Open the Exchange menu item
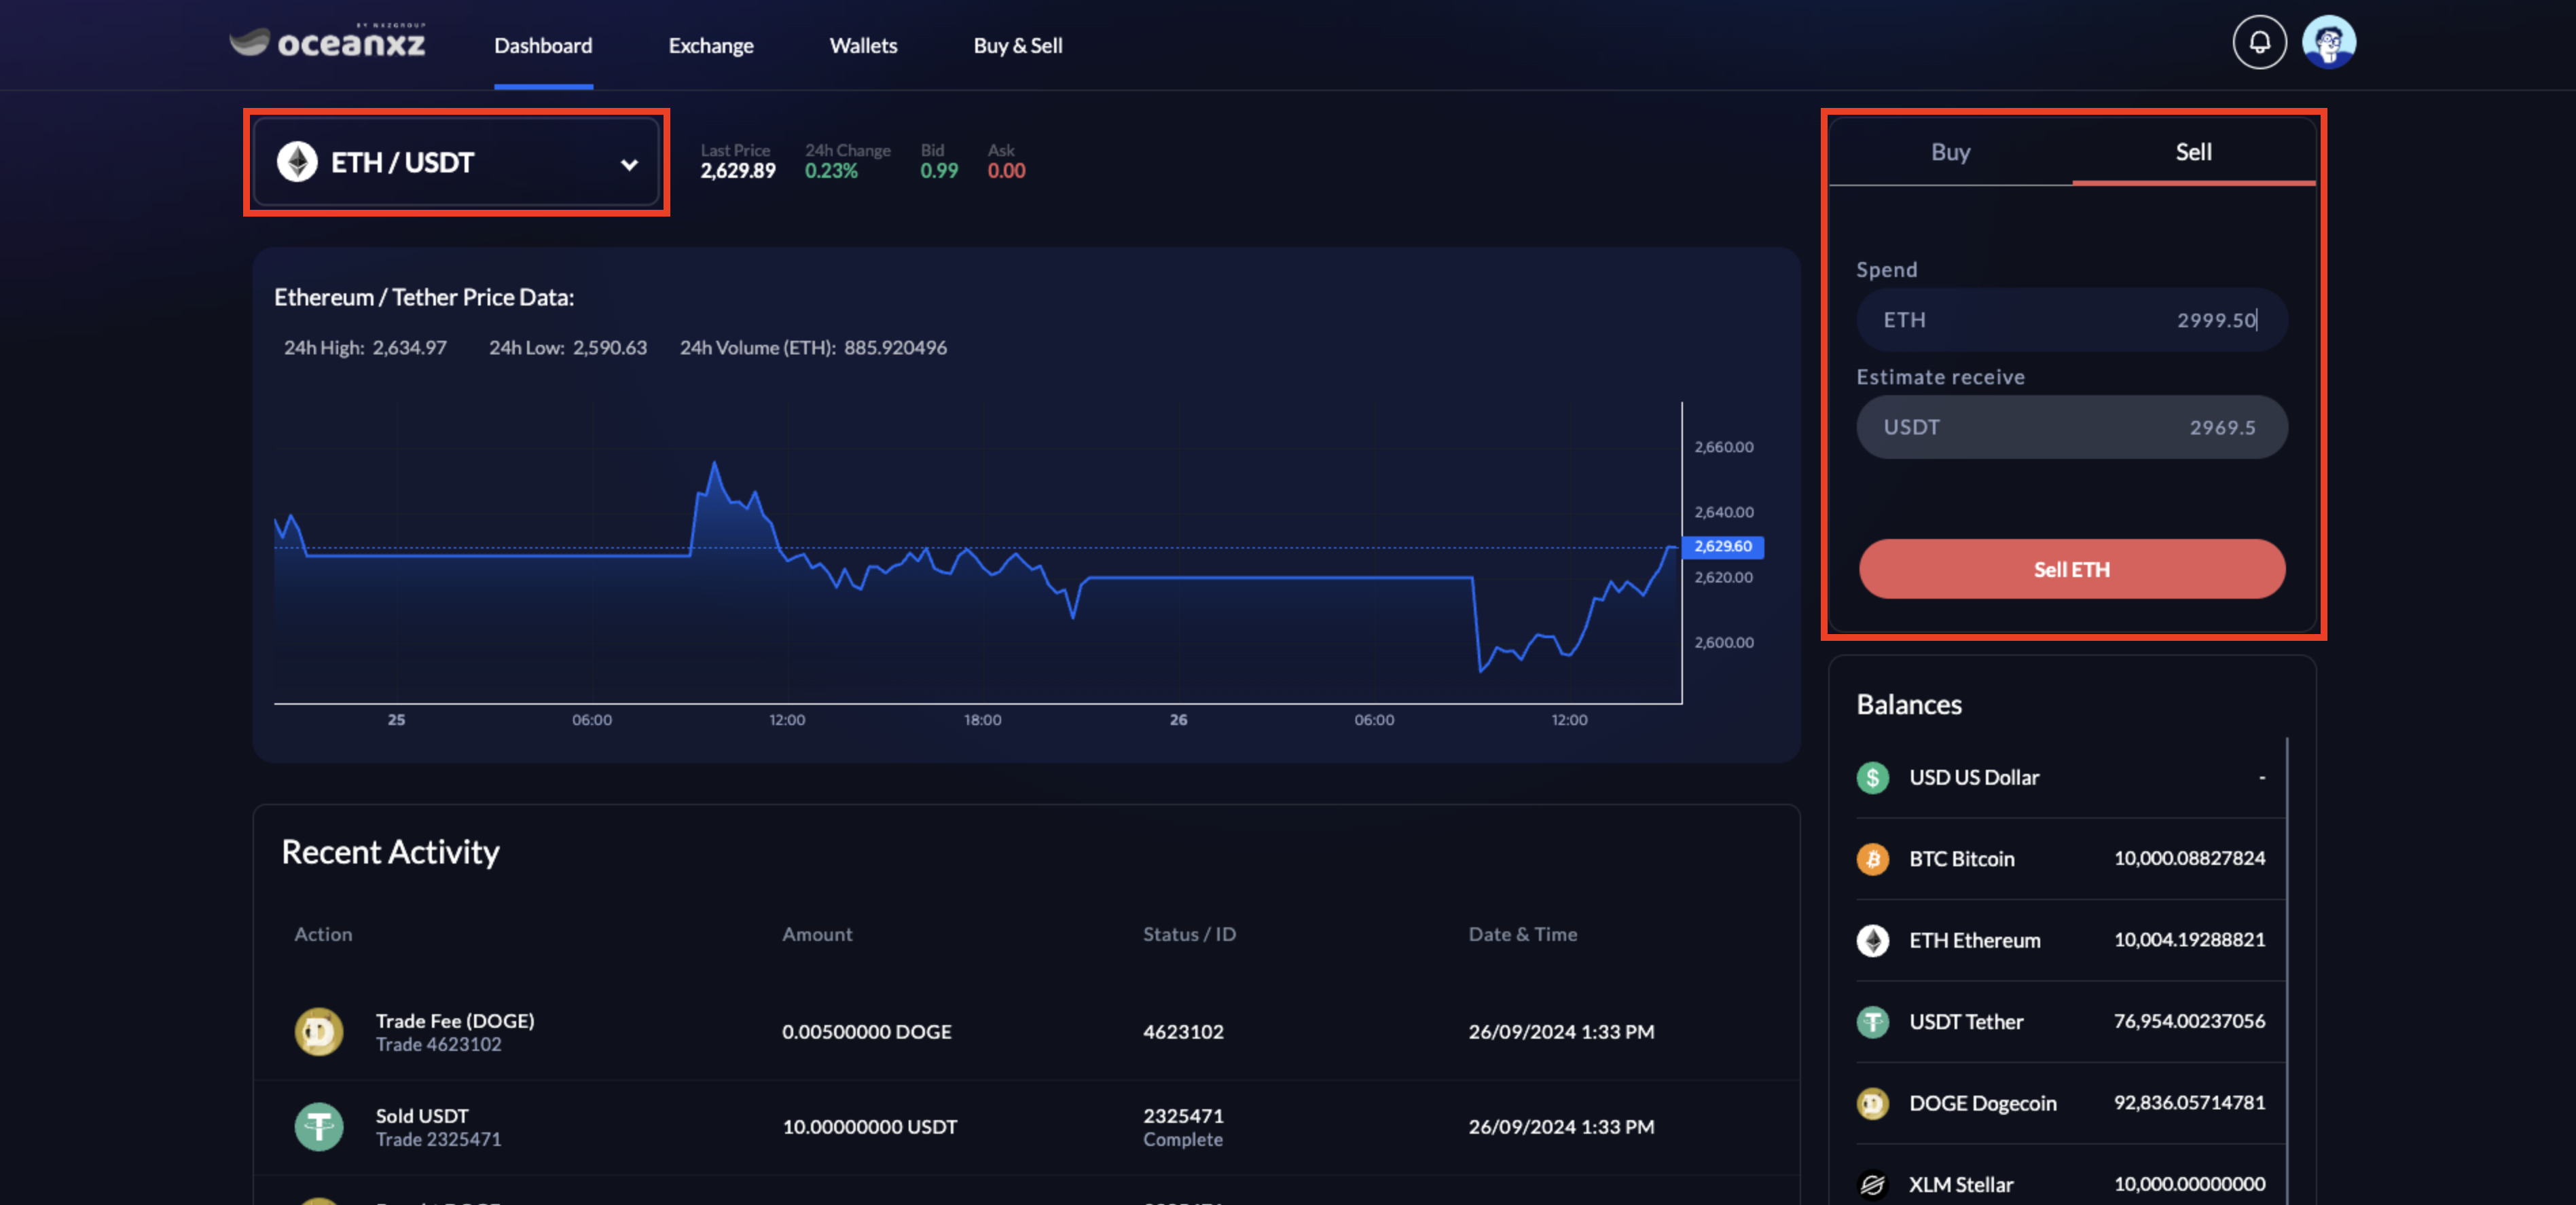The height and width of the screenshot is (1205, 2576). 710,46
